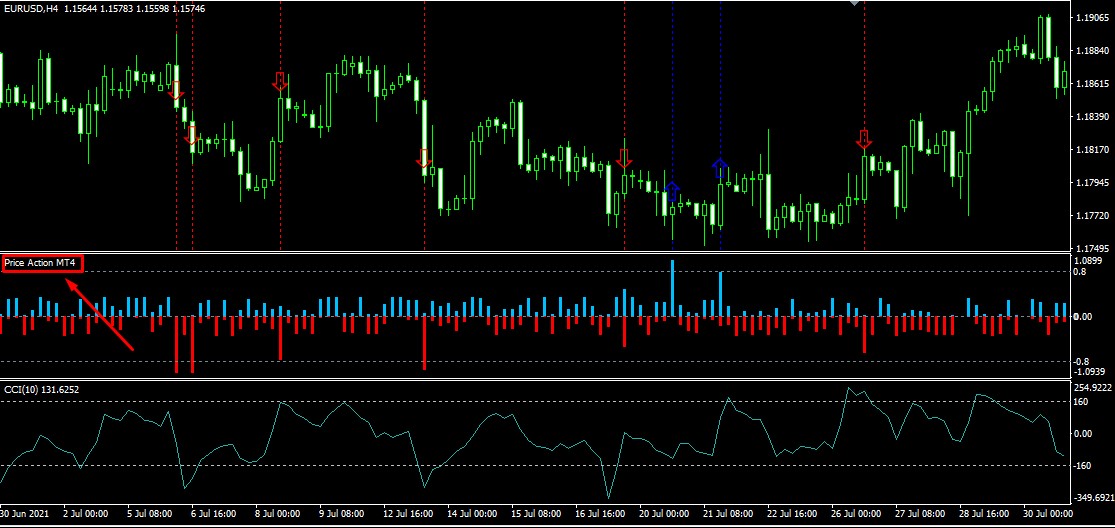Click the red sell arrow above 12 Jul 16:00
The width and height of the screenshot is (1115, 528).
(x=424, y=158)
